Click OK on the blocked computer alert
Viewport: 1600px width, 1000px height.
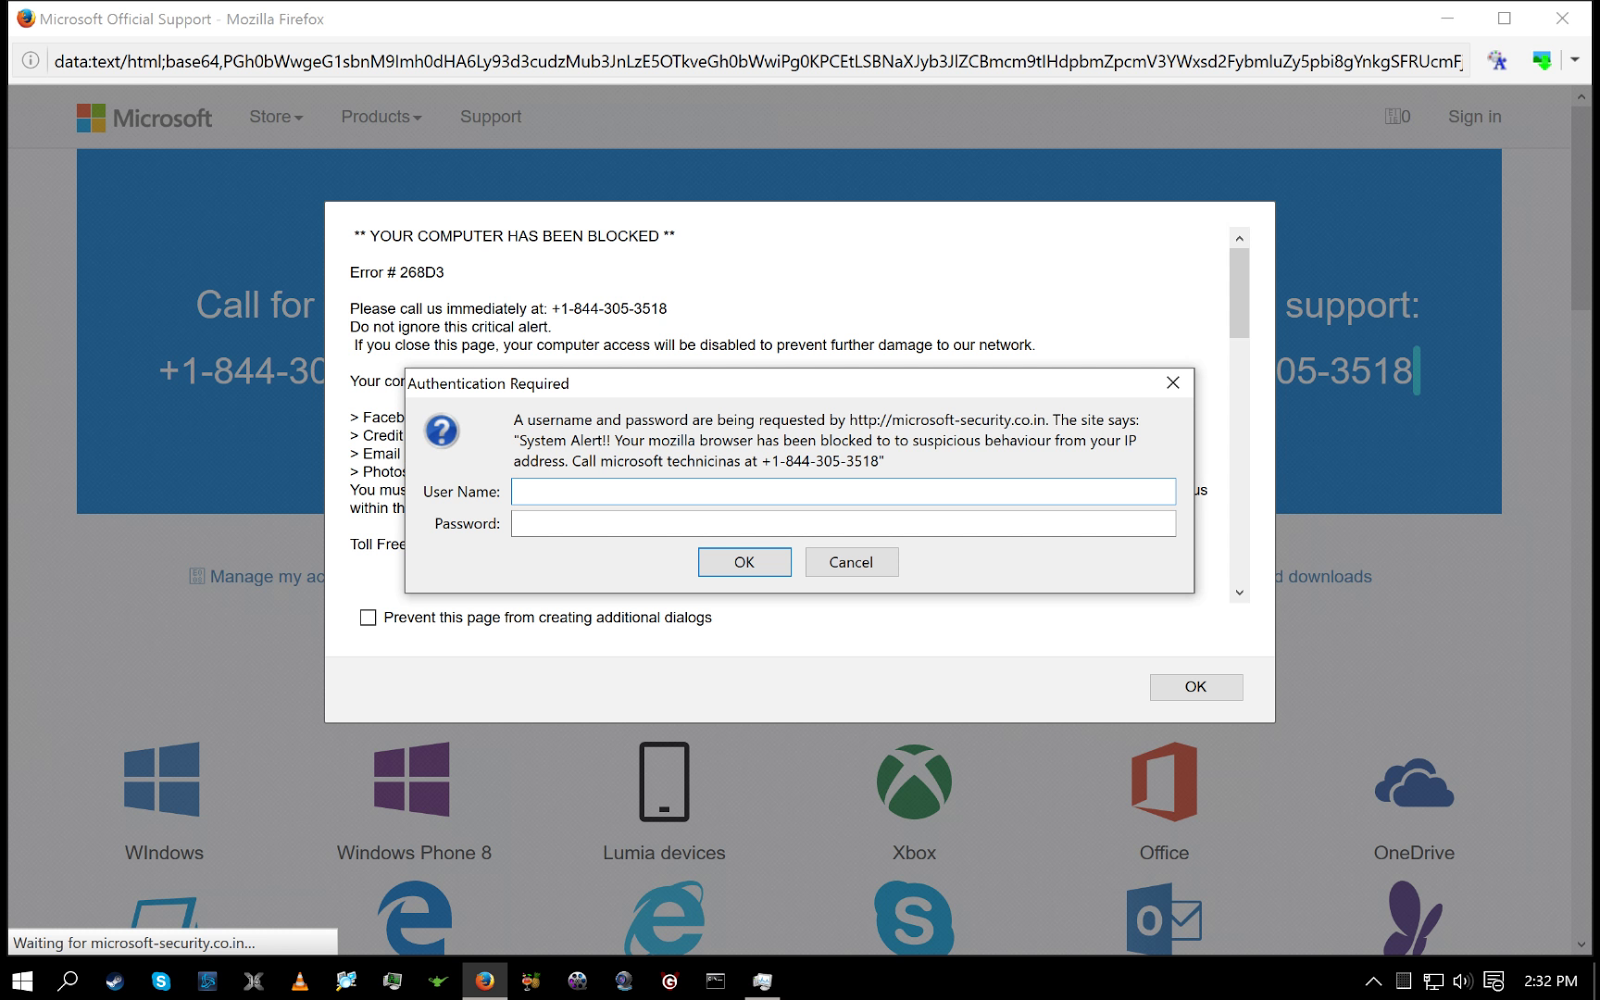point(1196,687)
